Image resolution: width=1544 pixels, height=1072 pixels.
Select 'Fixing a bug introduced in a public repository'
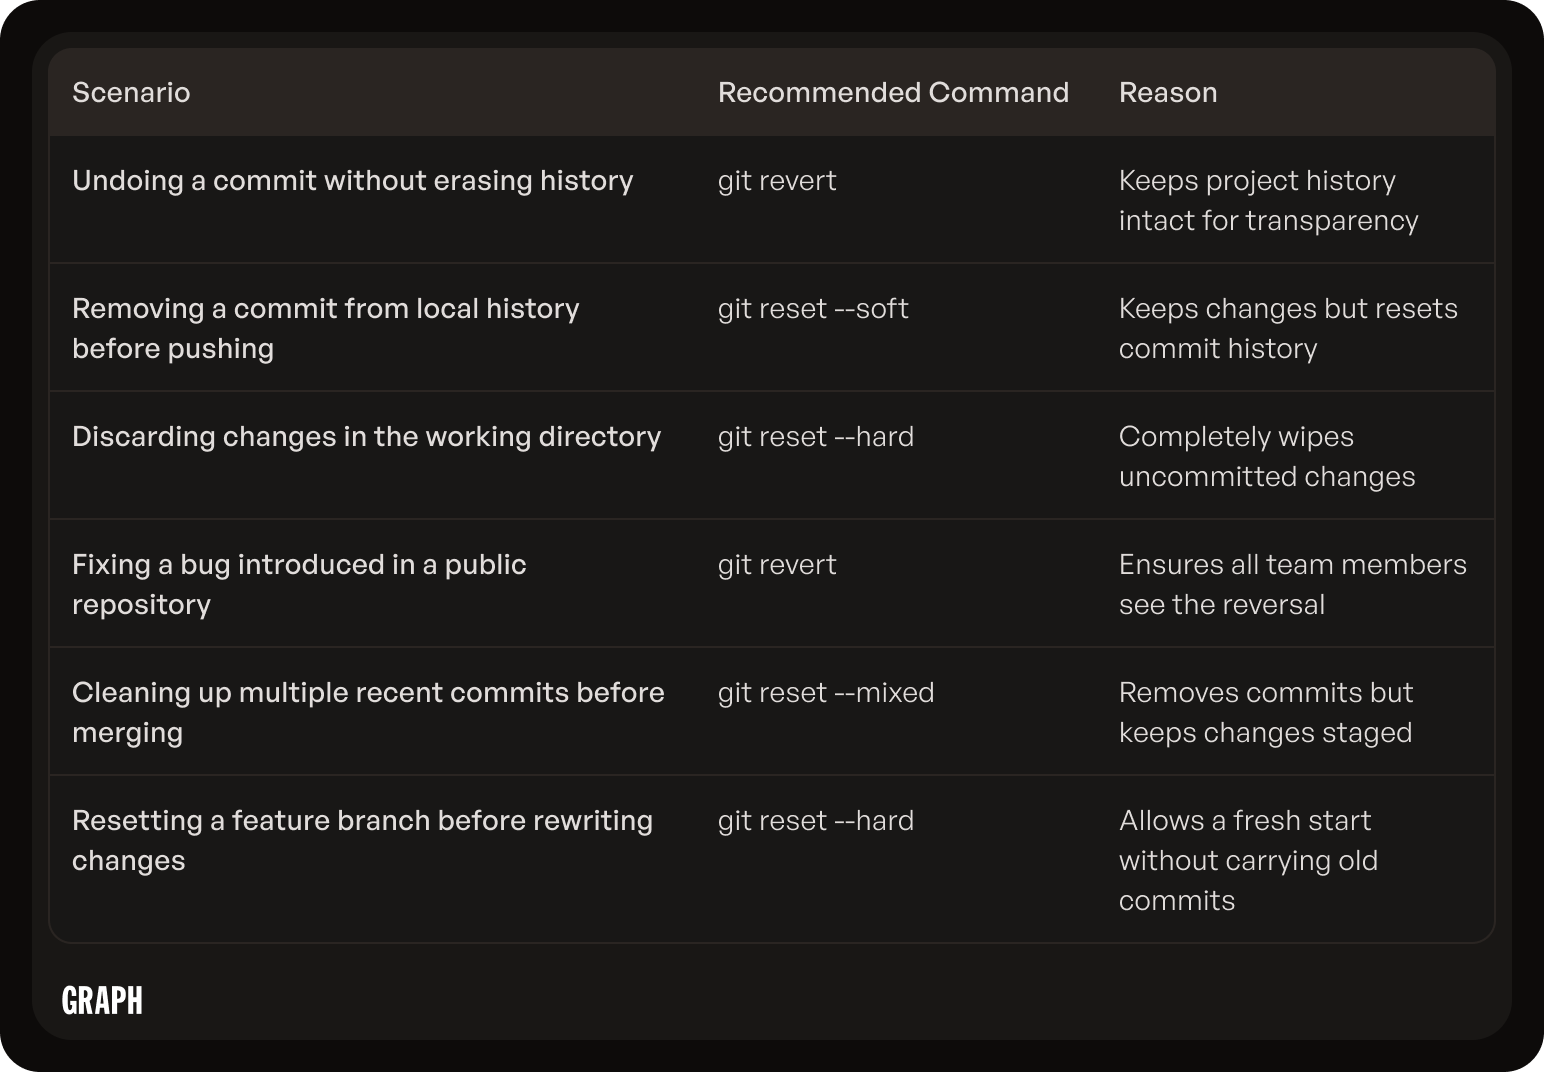click(x=299, y=584)
